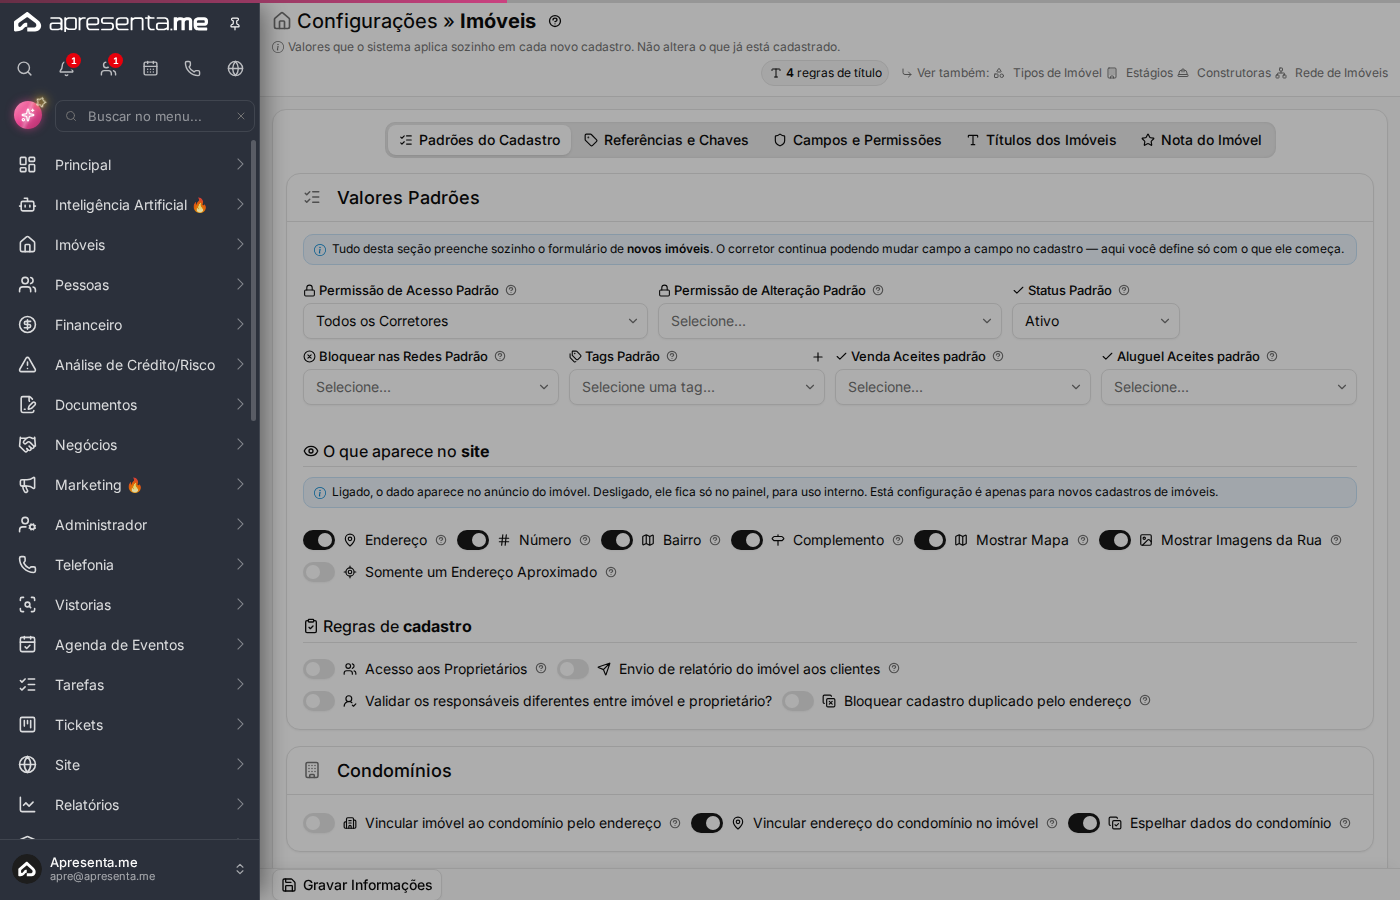Click help icon beside Status Padrão
The height and width of the screenshot is (900, 1400).
[x=1124, y=290]
